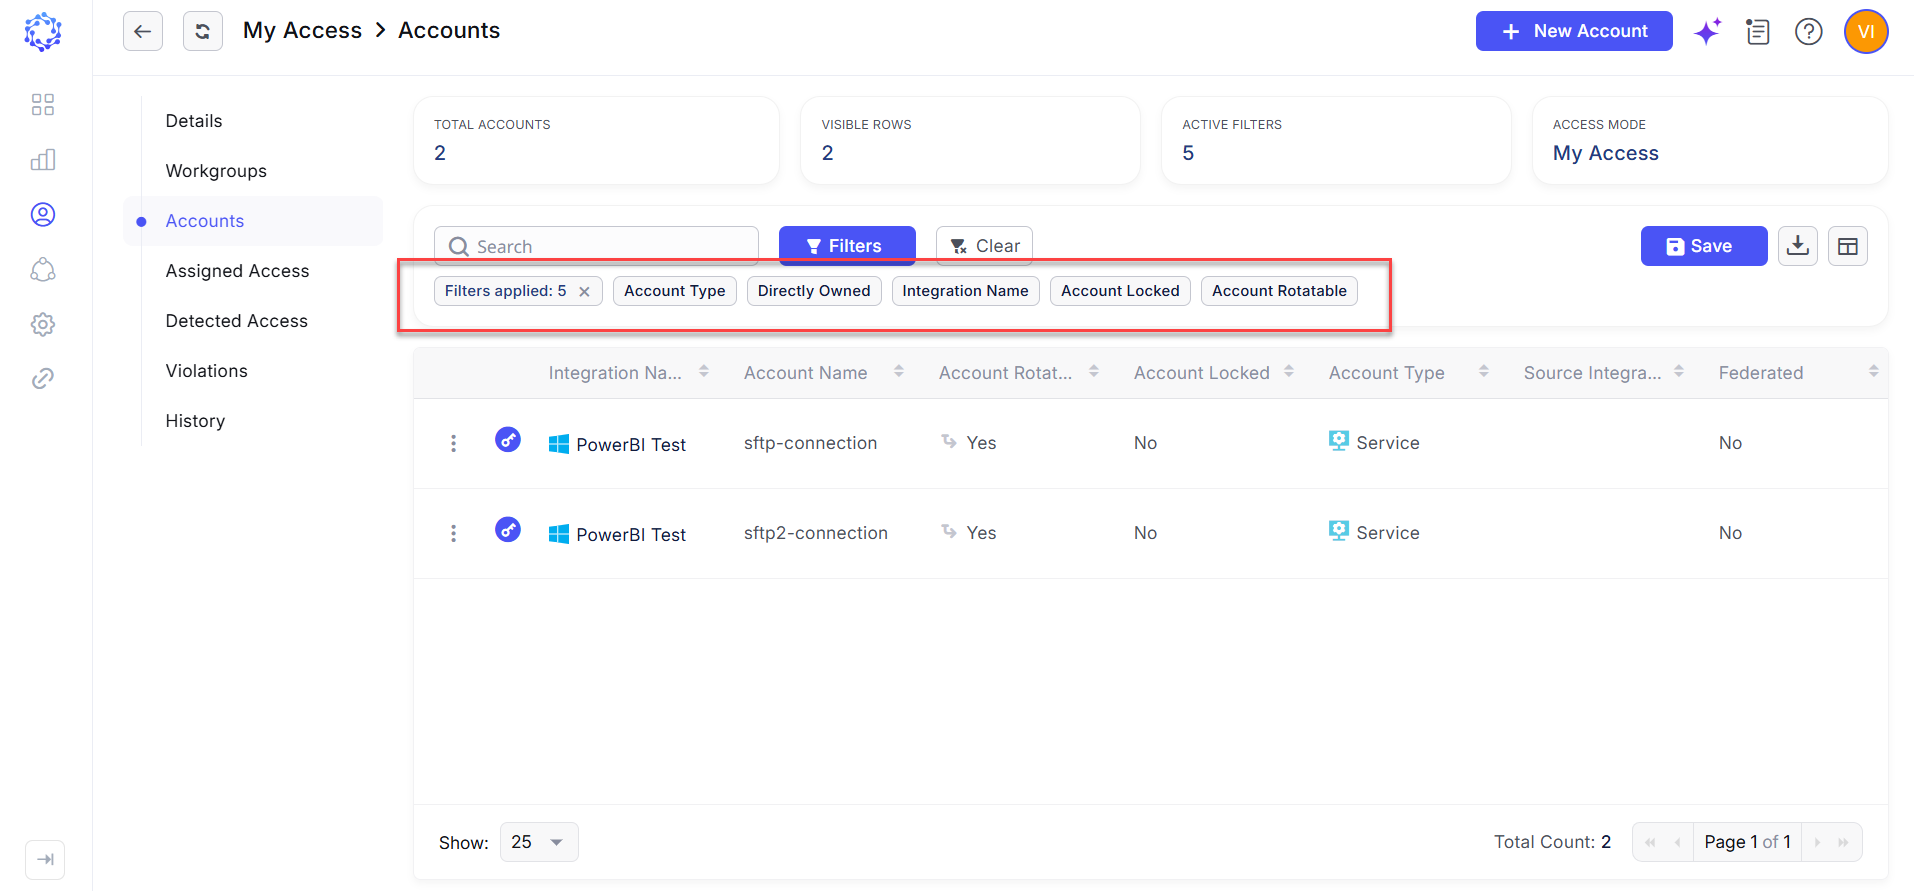Open the Violations section
Image resolution: width=1914 pixels, height=891 pixels.
[207, 371]
